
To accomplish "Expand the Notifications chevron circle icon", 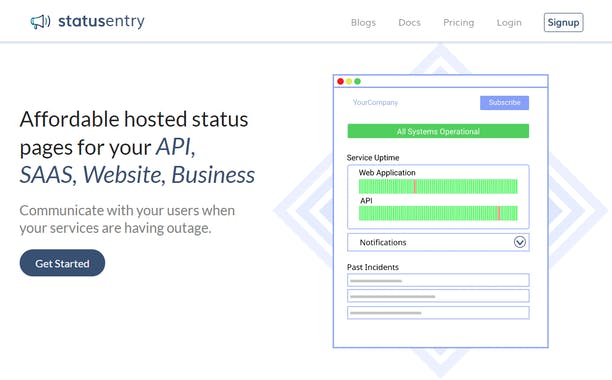I will 519,242.
